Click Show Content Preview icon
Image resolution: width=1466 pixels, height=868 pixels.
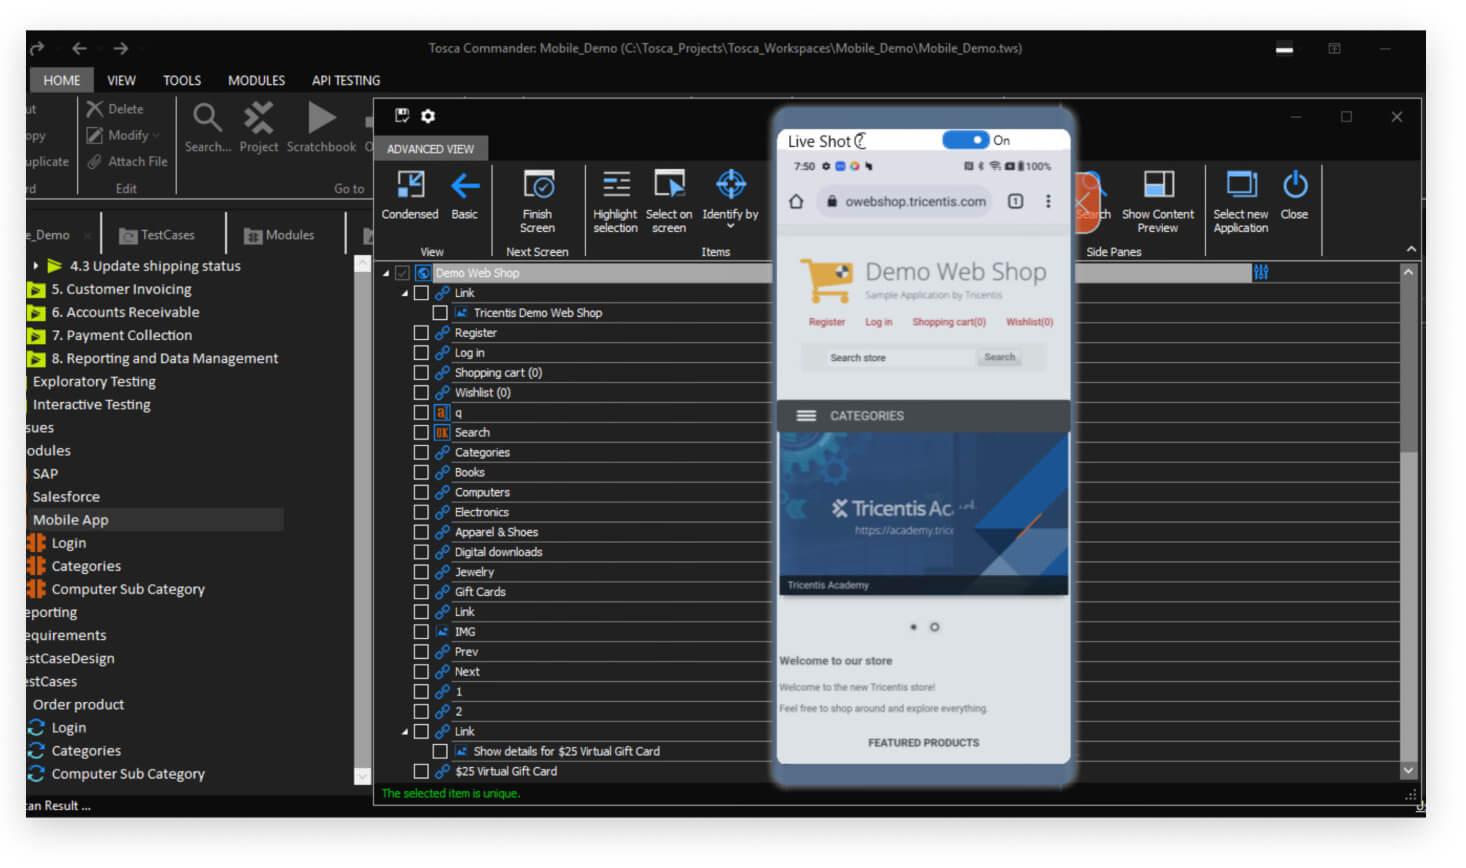point(1158,186)
